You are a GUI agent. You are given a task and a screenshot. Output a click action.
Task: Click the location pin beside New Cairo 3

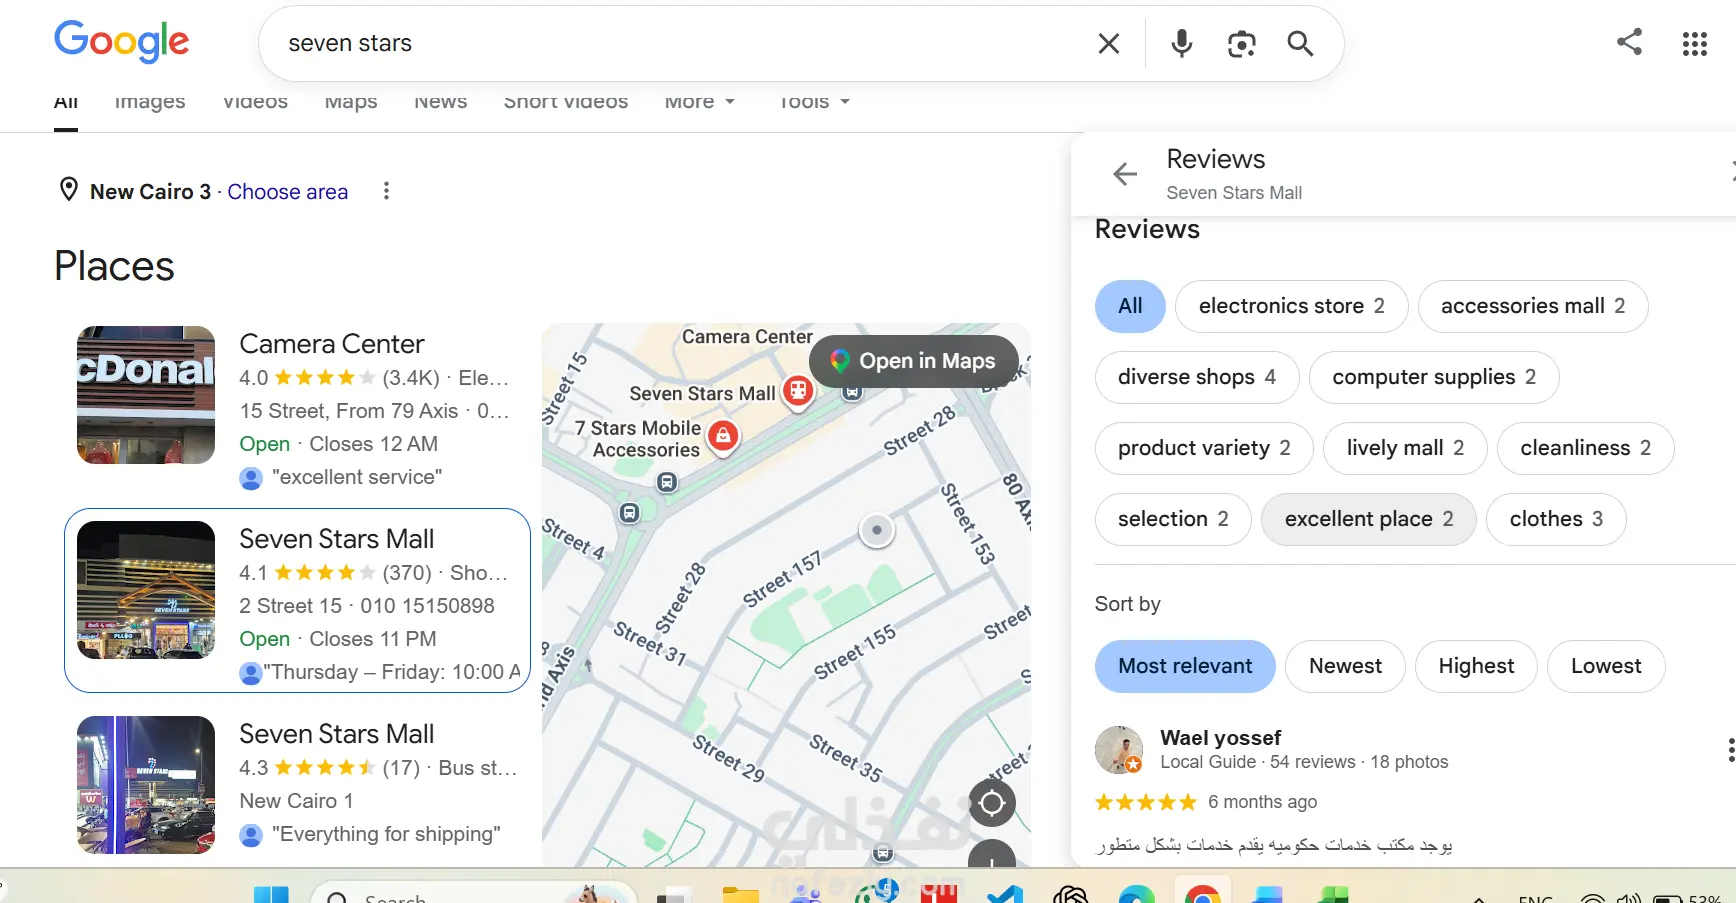69,189
